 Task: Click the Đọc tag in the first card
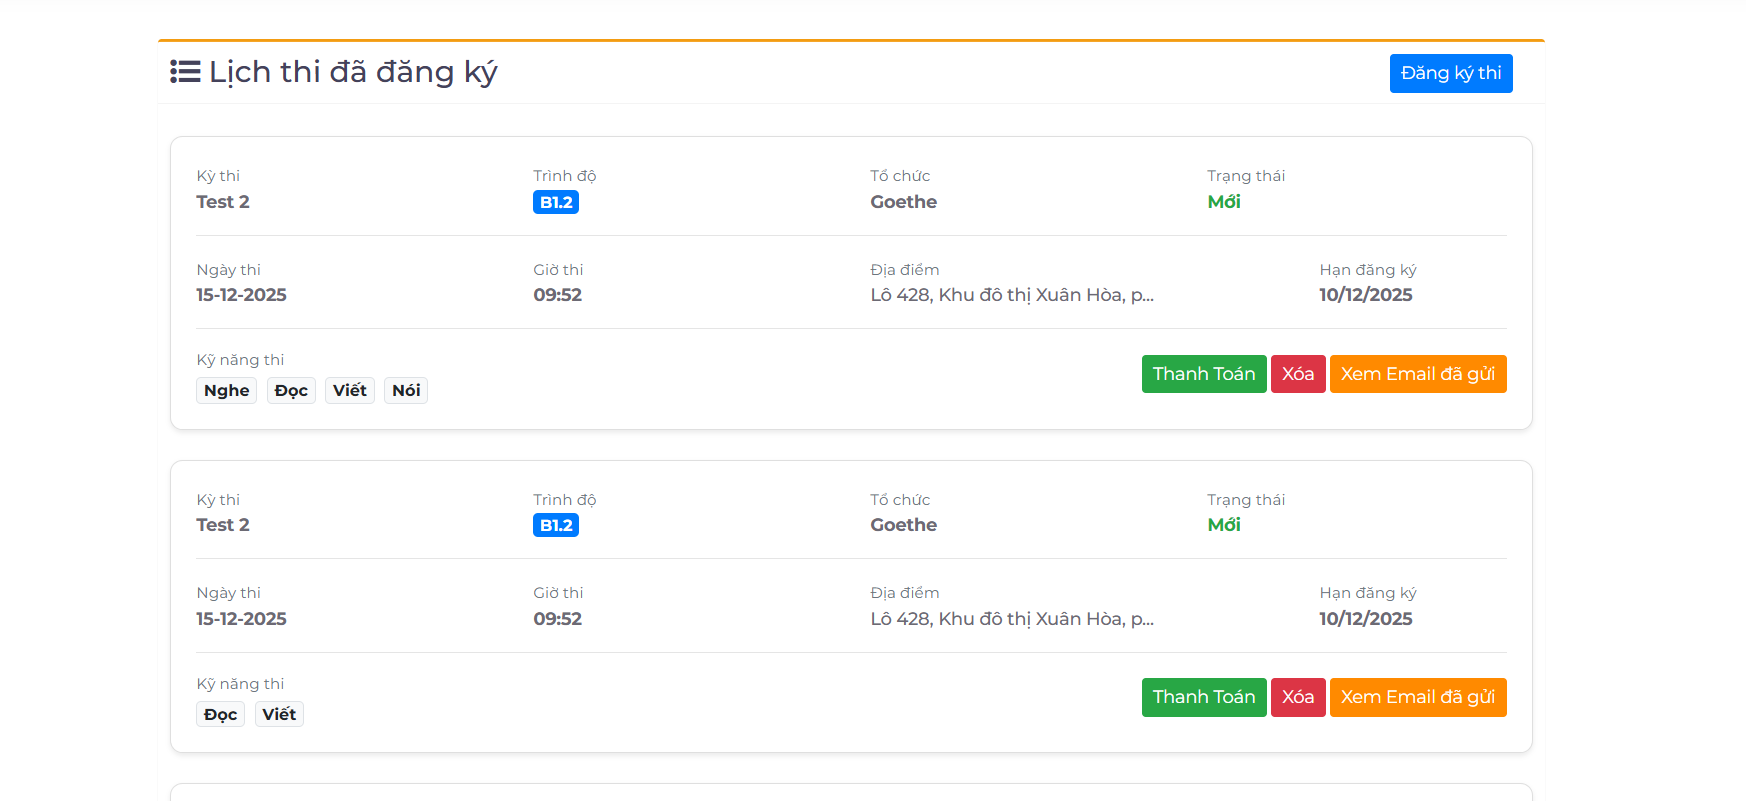pyautogui.click(x=291, y=390)
